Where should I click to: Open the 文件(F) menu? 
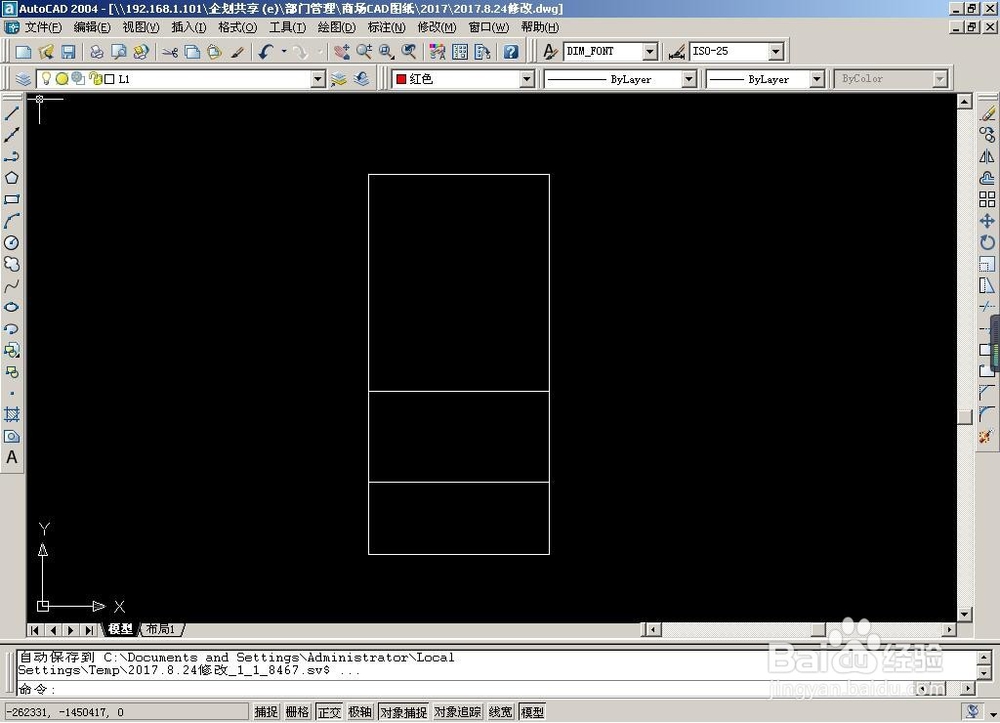coord(43,27)
